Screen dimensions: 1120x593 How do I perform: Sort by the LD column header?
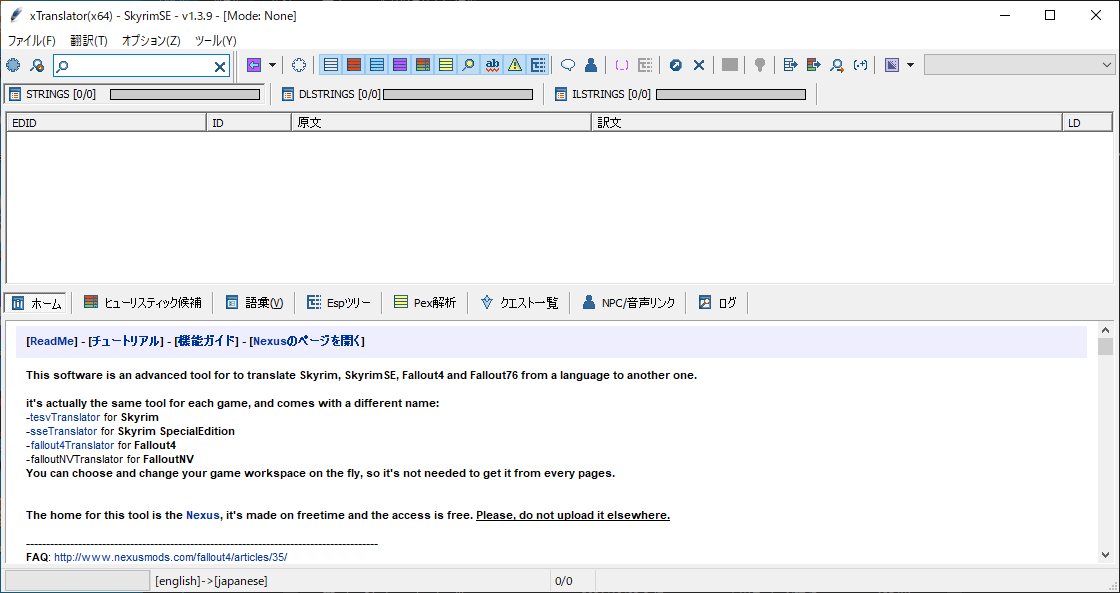[1087, 123]
